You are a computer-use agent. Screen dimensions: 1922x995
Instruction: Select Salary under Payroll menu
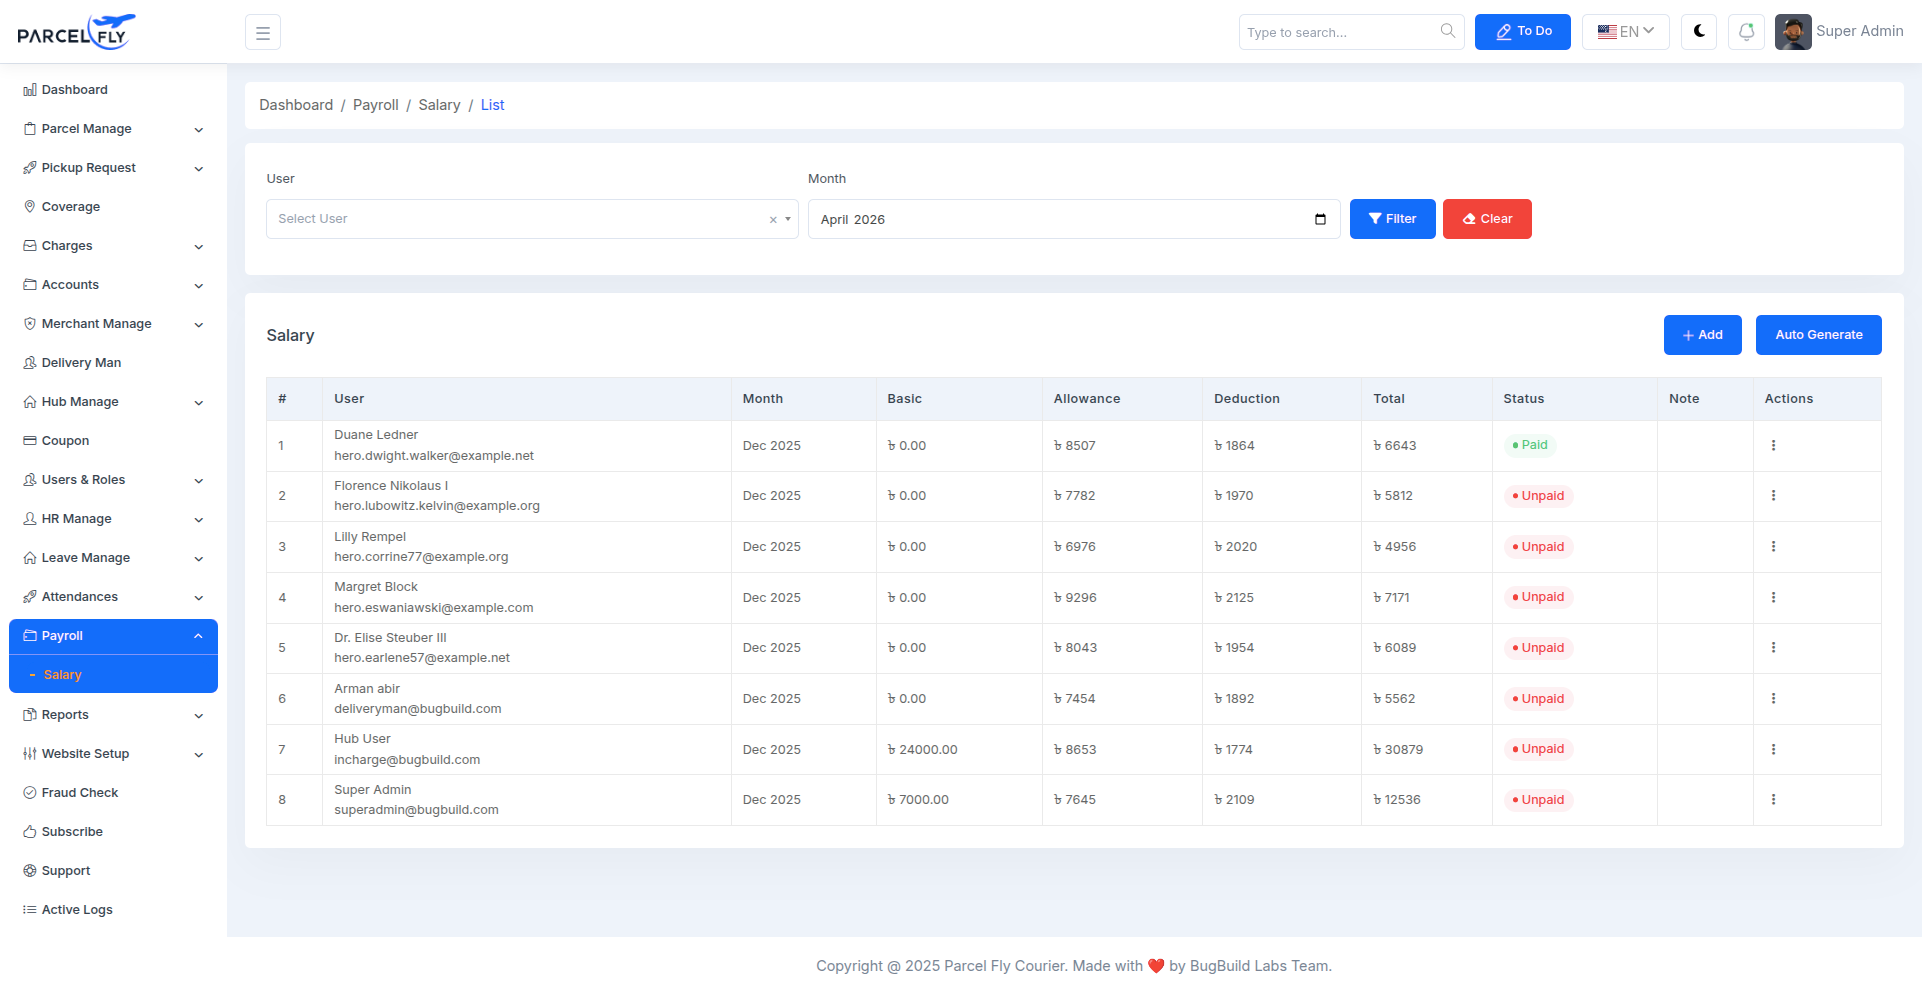point(63,674)
